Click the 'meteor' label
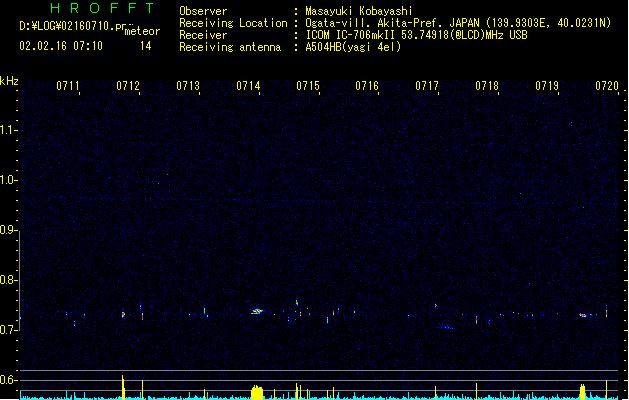Viewport: 629px width, 400px height. pos(142,31)
